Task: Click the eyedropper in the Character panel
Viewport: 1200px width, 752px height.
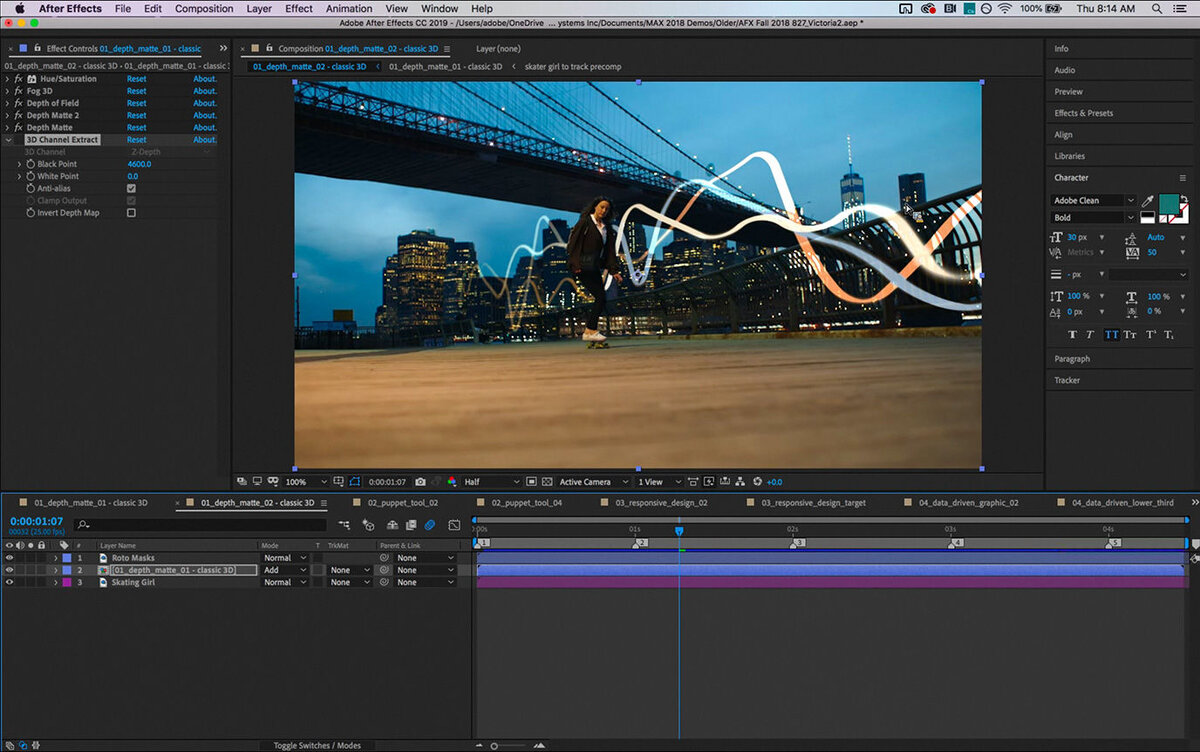Action: 1147,201
